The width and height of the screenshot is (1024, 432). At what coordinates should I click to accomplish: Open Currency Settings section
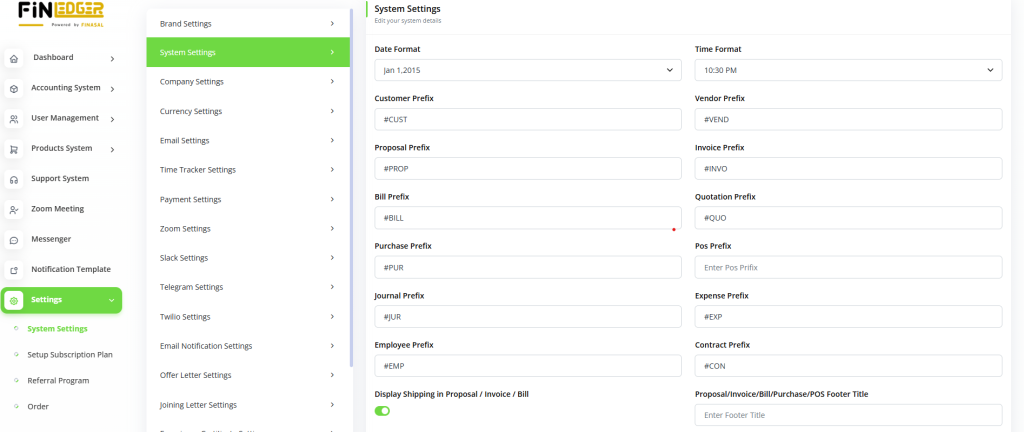coord(247,111)
